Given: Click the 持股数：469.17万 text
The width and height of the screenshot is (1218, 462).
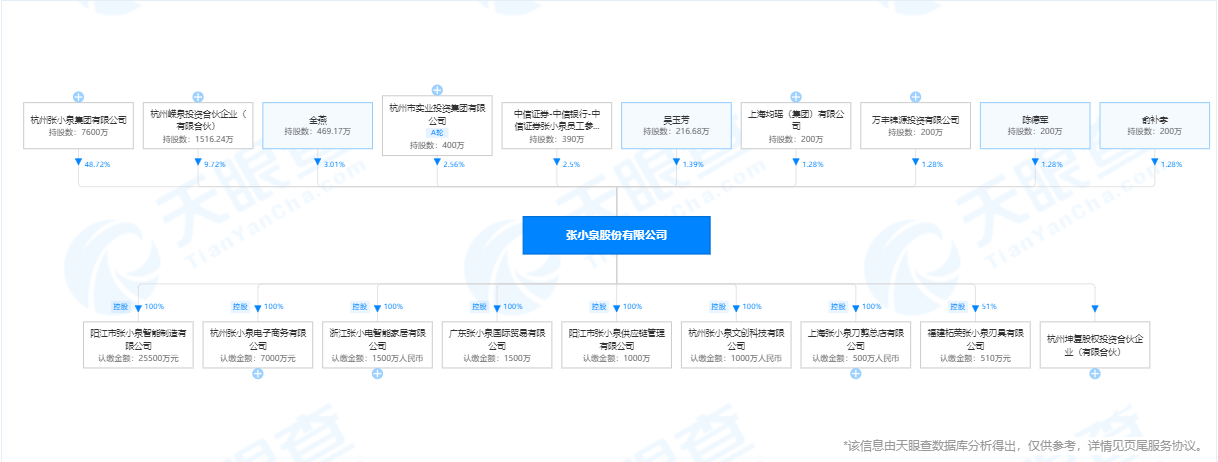Looking at the screenshot, I should pos(317,131).
